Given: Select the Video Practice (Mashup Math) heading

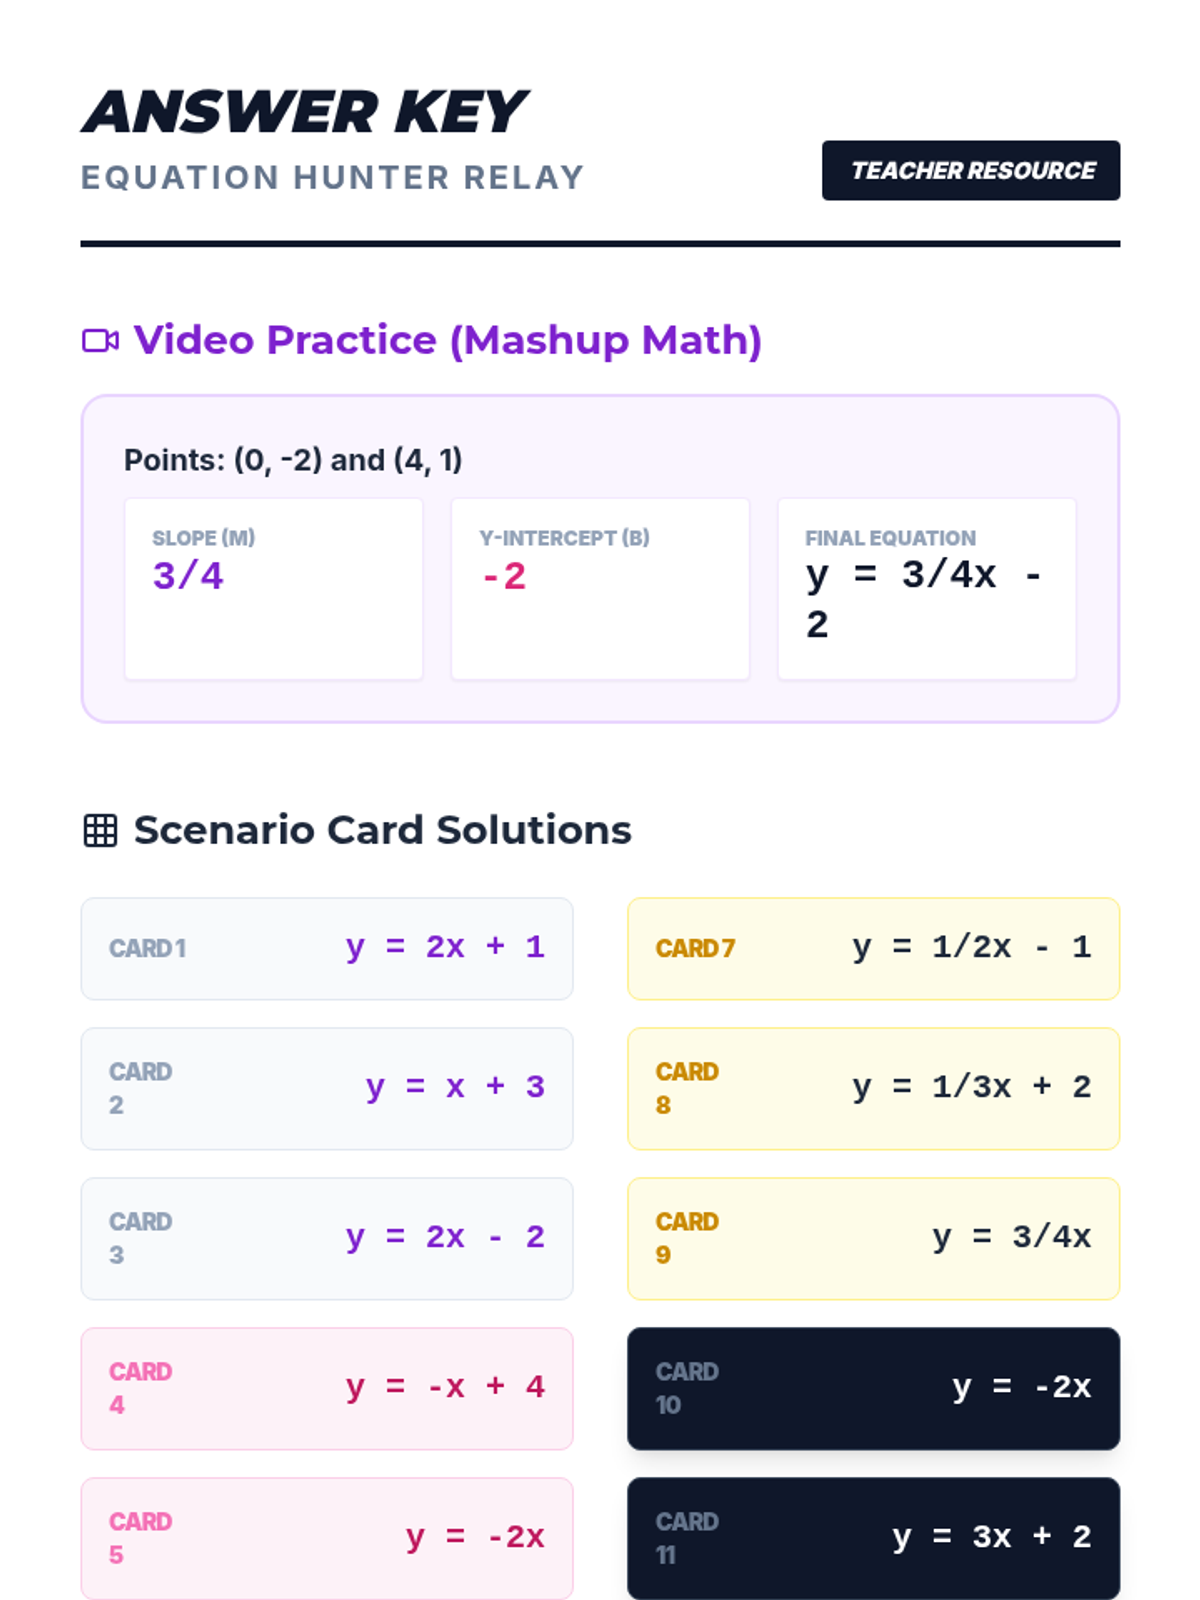Looking at the screenshot, I should pos(447,340).
